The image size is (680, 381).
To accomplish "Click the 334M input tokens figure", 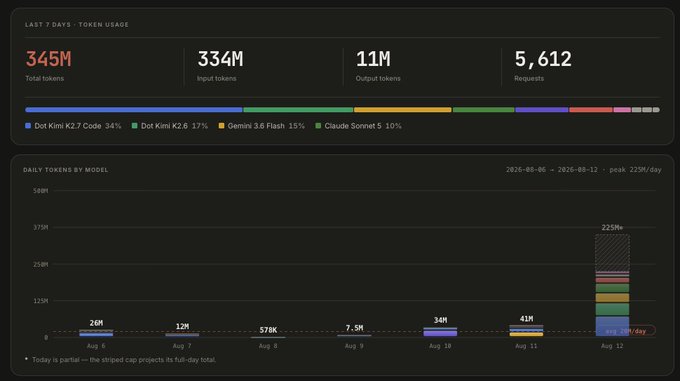I will point(220,59).
